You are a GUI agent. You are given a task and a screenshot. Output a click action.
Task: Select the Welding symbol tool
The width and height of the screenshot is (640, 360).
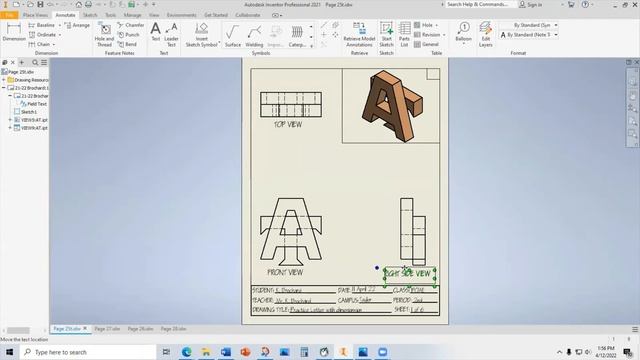[254, 36]
